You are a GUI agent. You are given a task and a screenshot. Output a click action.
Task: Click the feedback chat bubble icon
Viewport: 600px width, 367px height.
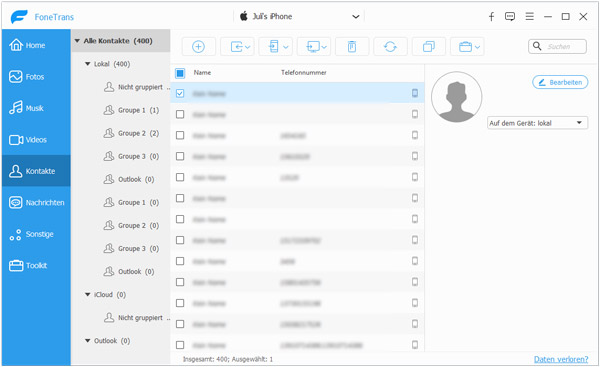coord(510,16)
